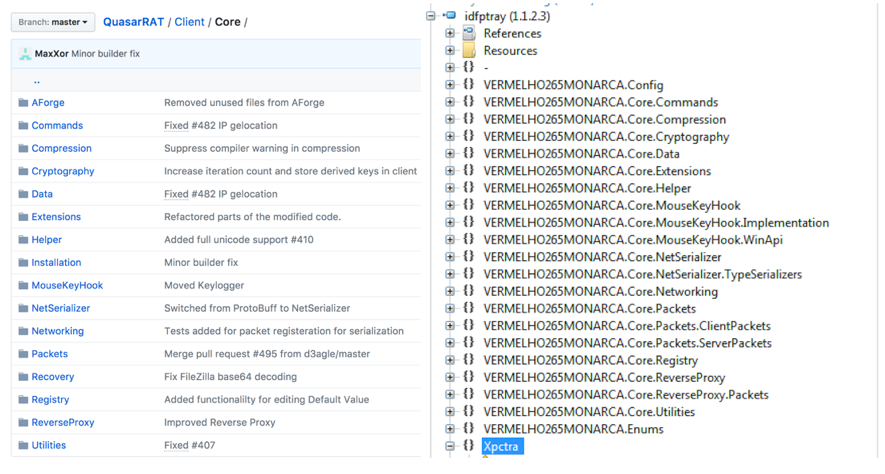885x474 pixels.
Task: Click the References icon in tree
Action: [x=469, y=33]
